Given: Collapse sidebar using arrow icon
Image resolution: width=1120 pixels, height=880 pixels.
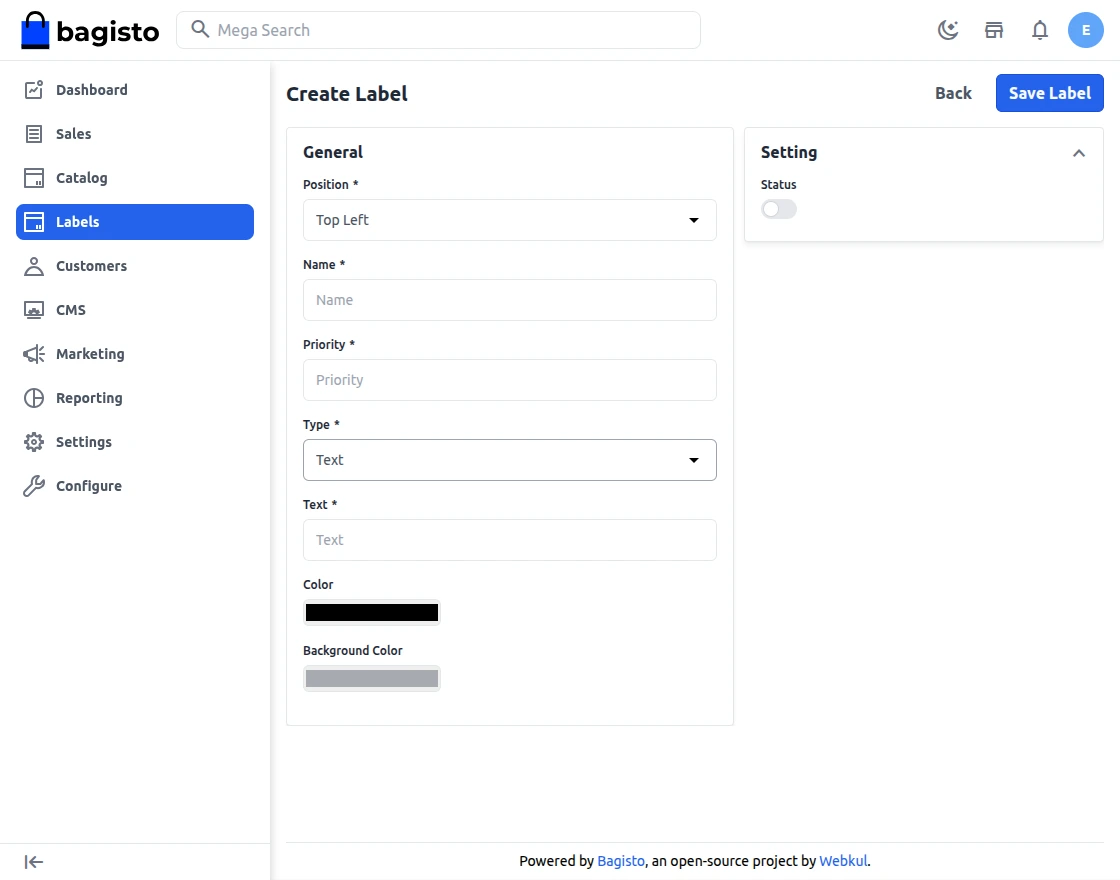Looking at the screenshot, I should click(x=34, y=862).
